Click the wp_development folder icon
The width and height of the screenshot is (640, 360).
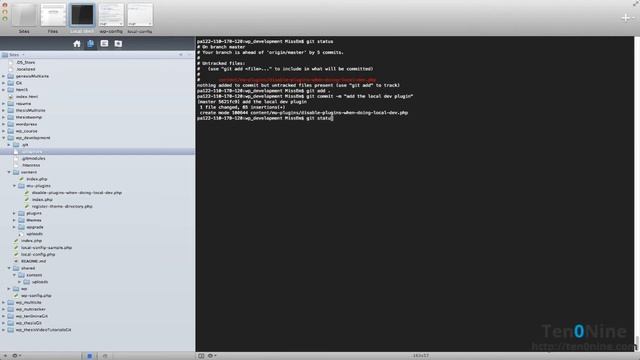coord(11,138)
